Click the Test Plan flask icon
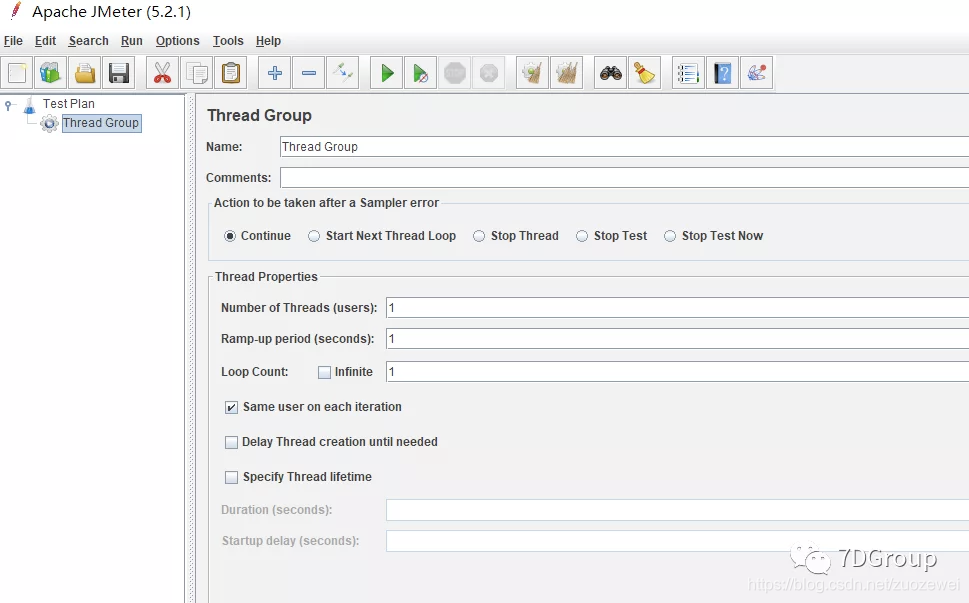969x603 pixels. coord(30,105)
